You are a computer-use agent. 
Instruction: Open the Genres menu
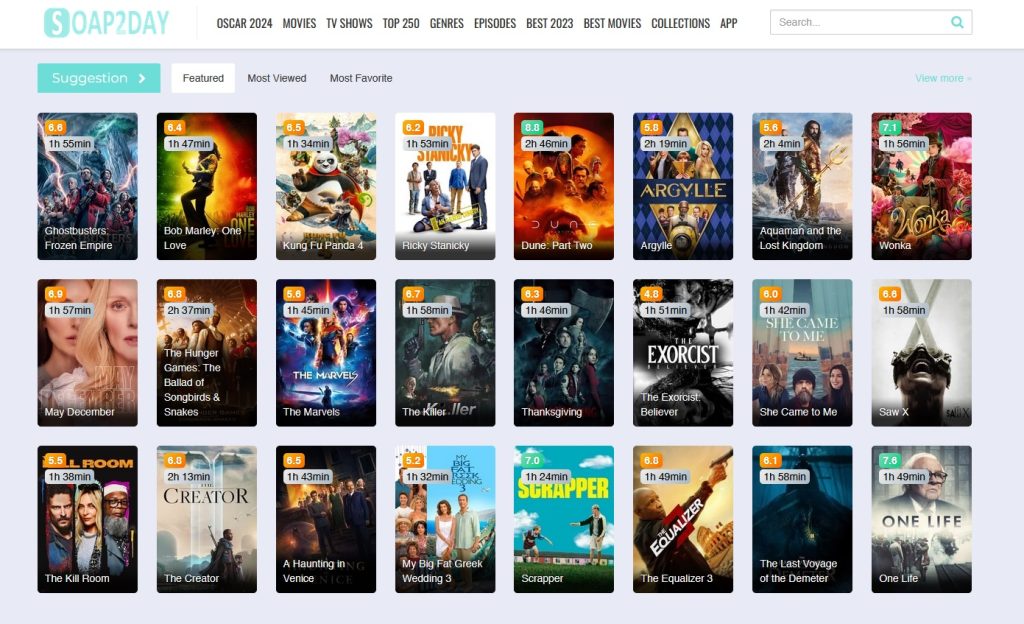coord(447,23)
